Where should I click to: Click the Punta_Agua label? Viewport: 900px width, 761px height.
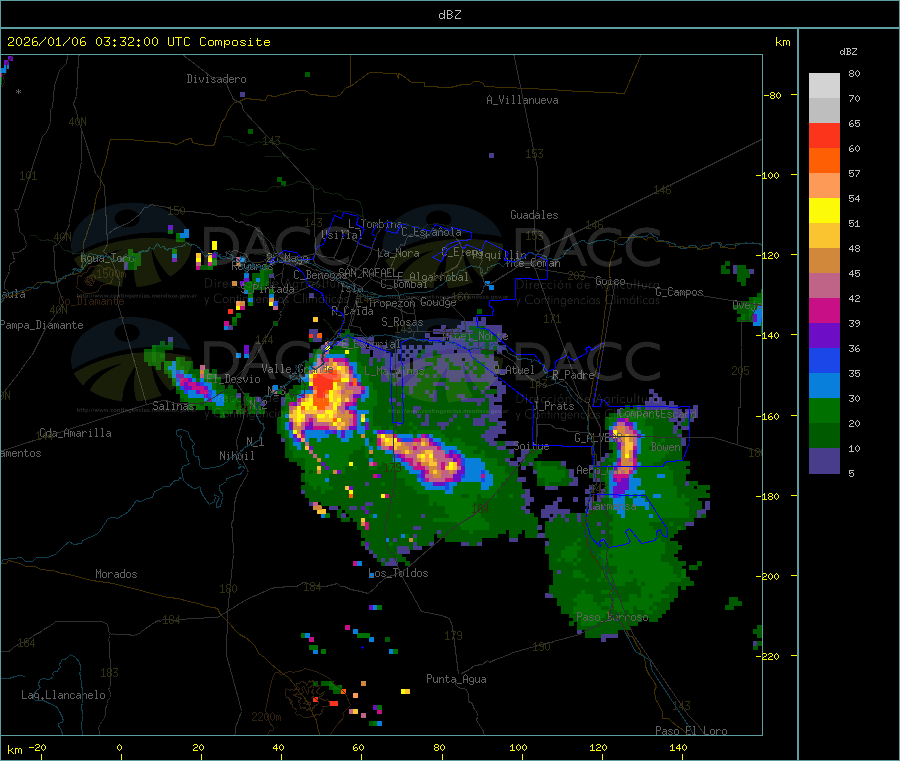pyautogui.click(x=456, y=679)
